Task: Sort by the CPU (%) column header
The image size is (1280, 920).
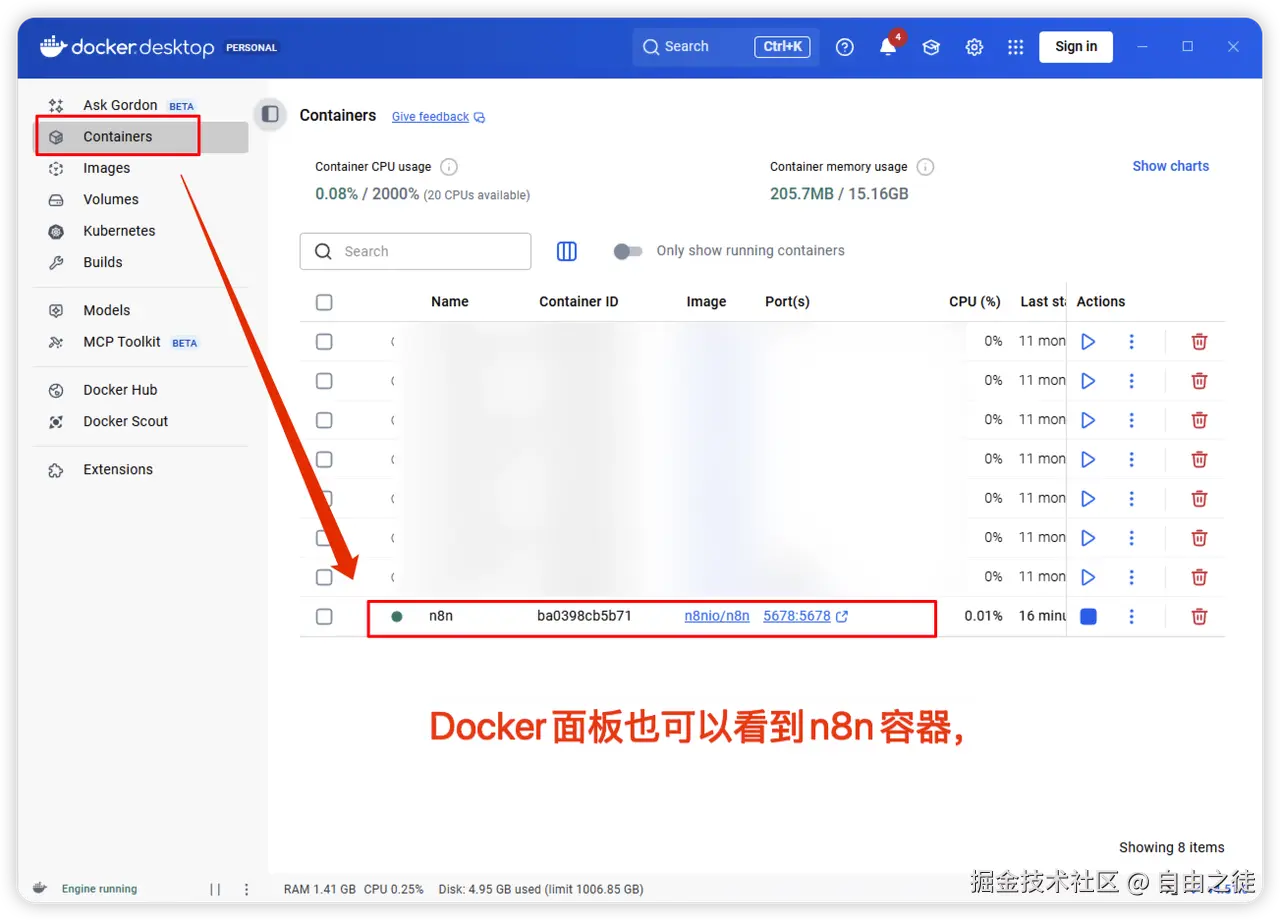Action: point(975,301)
